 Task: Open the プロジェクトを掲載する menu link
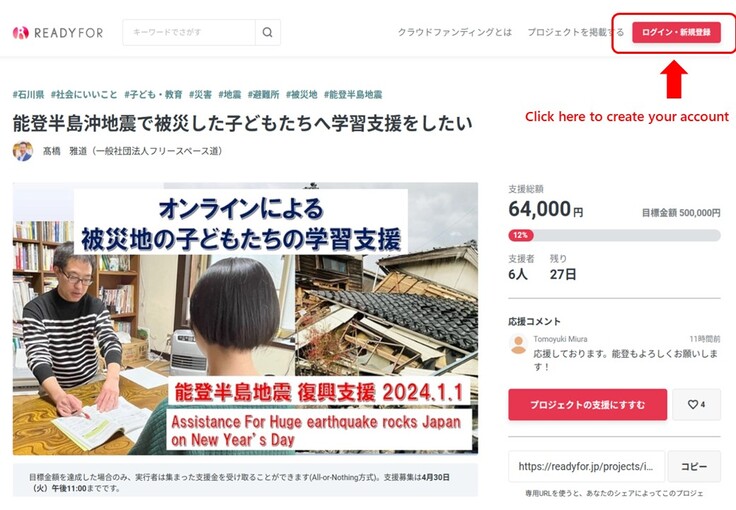point(575,32)
